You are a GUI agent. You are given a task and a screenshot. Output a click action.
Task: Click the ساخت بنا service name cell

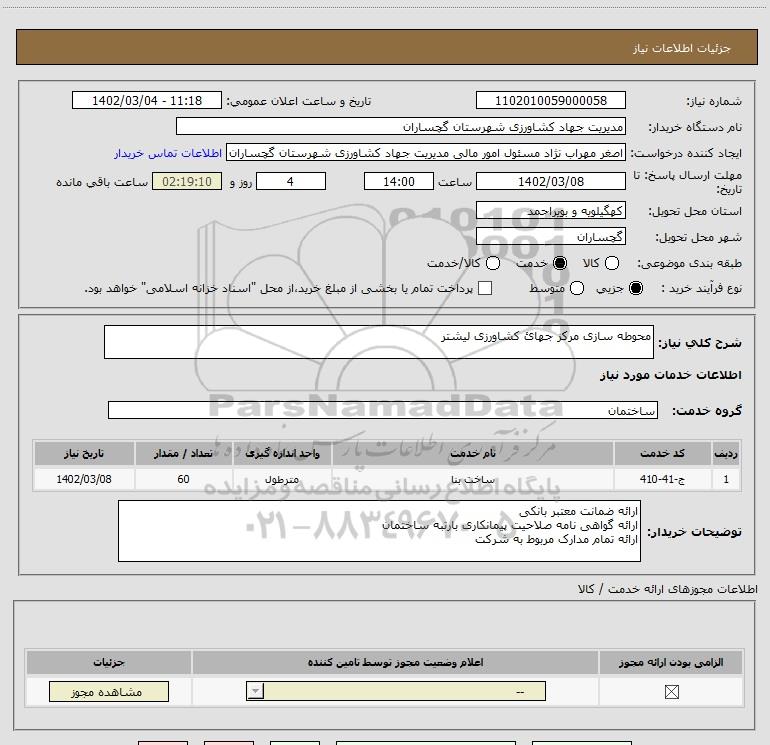click(x=472, y=479)
